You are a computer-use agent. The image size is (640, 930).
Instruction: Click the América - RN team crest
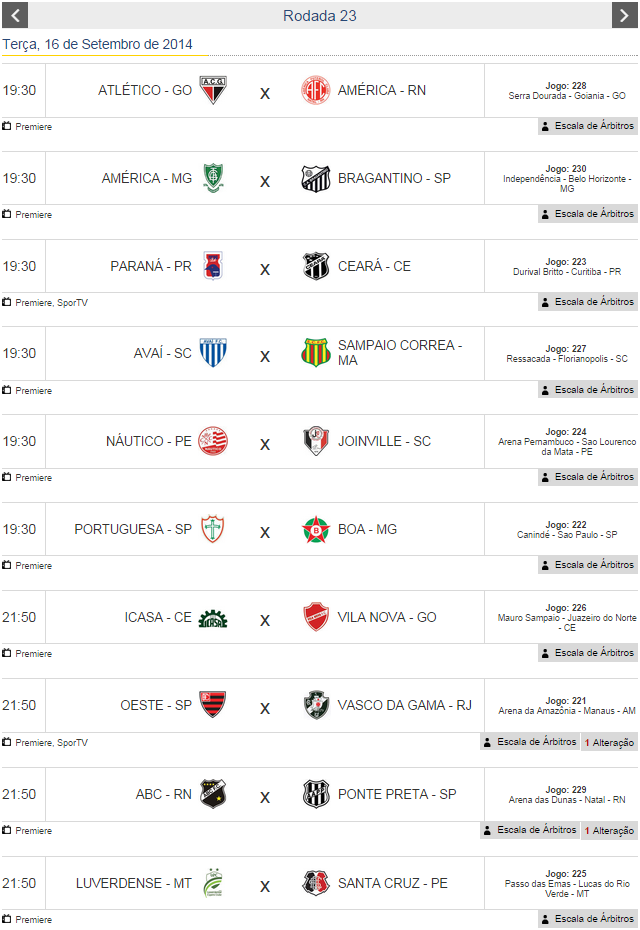[316, 91]
